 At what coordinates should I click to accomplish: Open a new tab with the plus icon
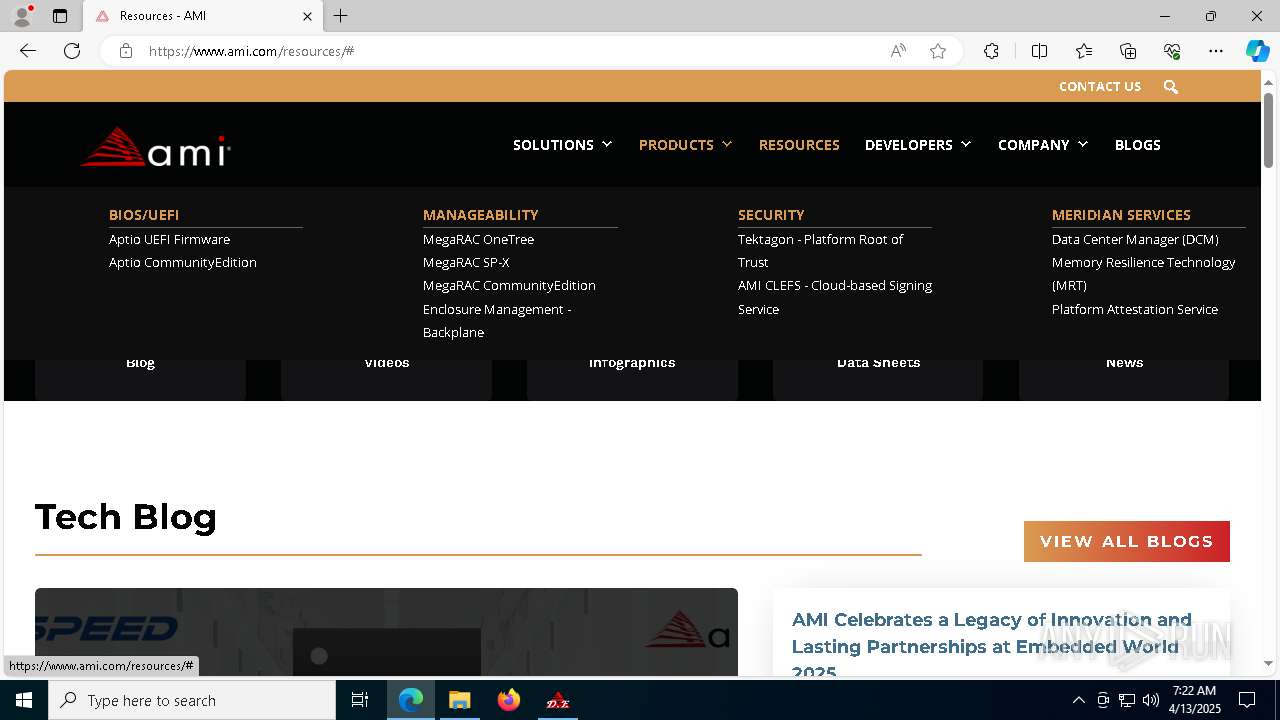click(x=341, y=16)
